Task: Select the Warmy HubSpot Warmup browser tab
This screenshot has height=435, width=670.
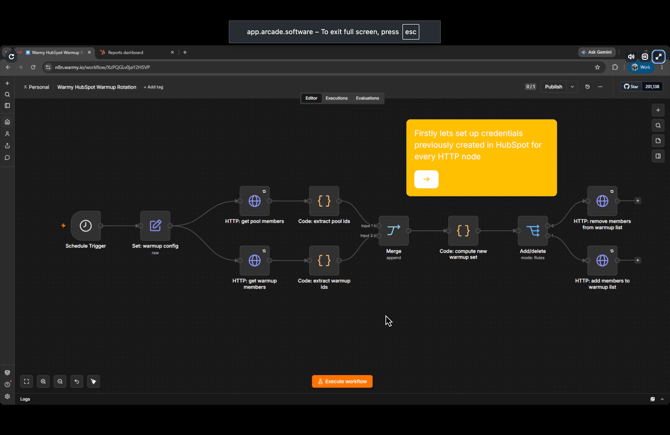Action: (x=55, y=53)
